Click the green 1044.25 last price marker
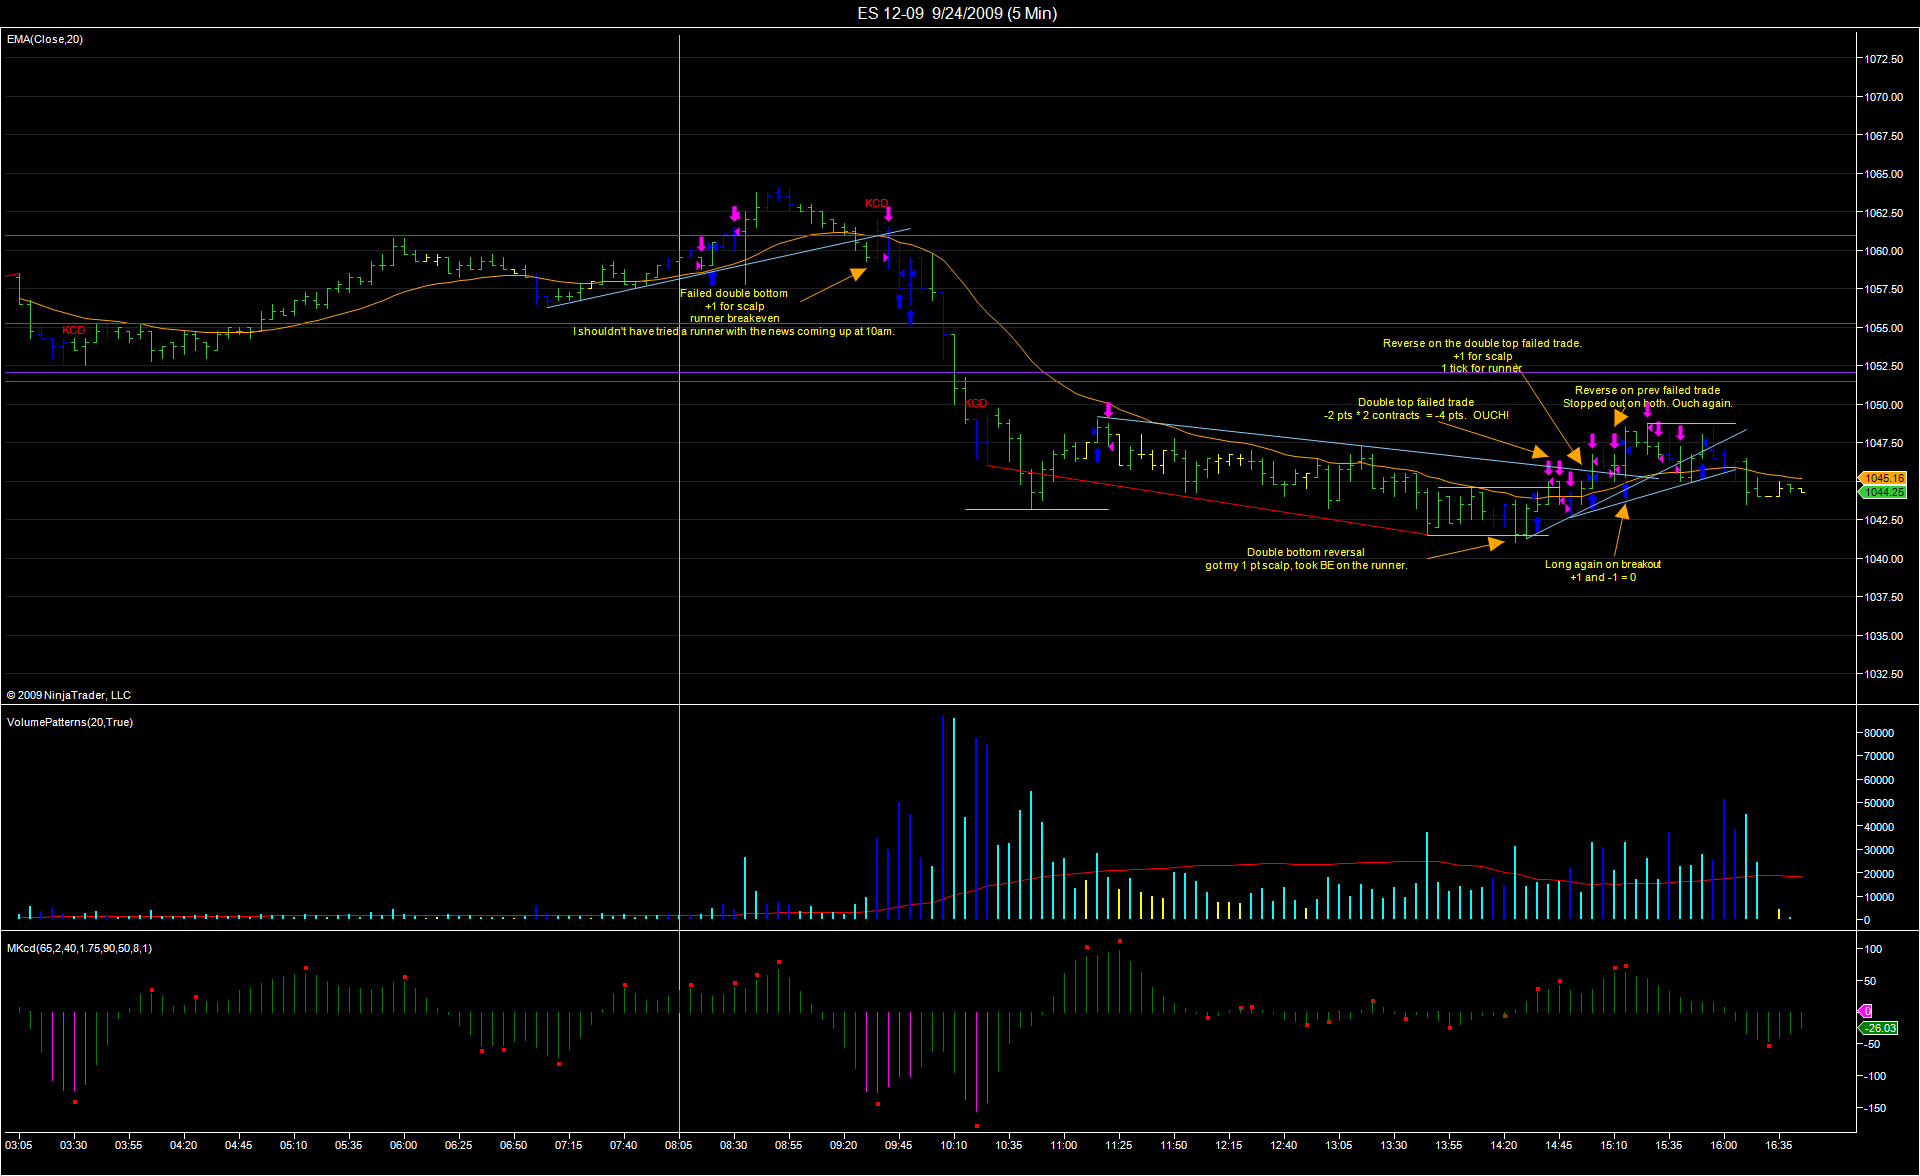The width and height of the screenshot is (1920, 1176). [1884, 492]
